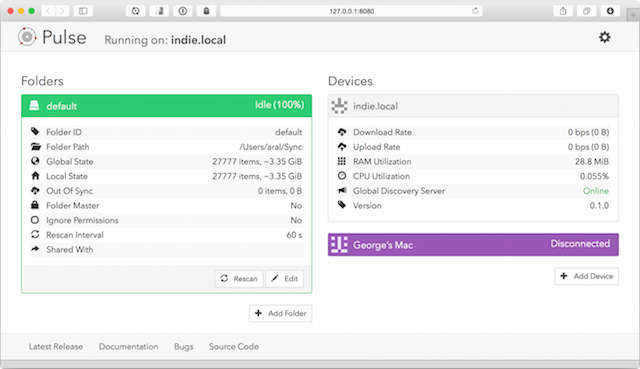640x369 pixels.
Task: Reload the page in the address bar
Action: 475,11
